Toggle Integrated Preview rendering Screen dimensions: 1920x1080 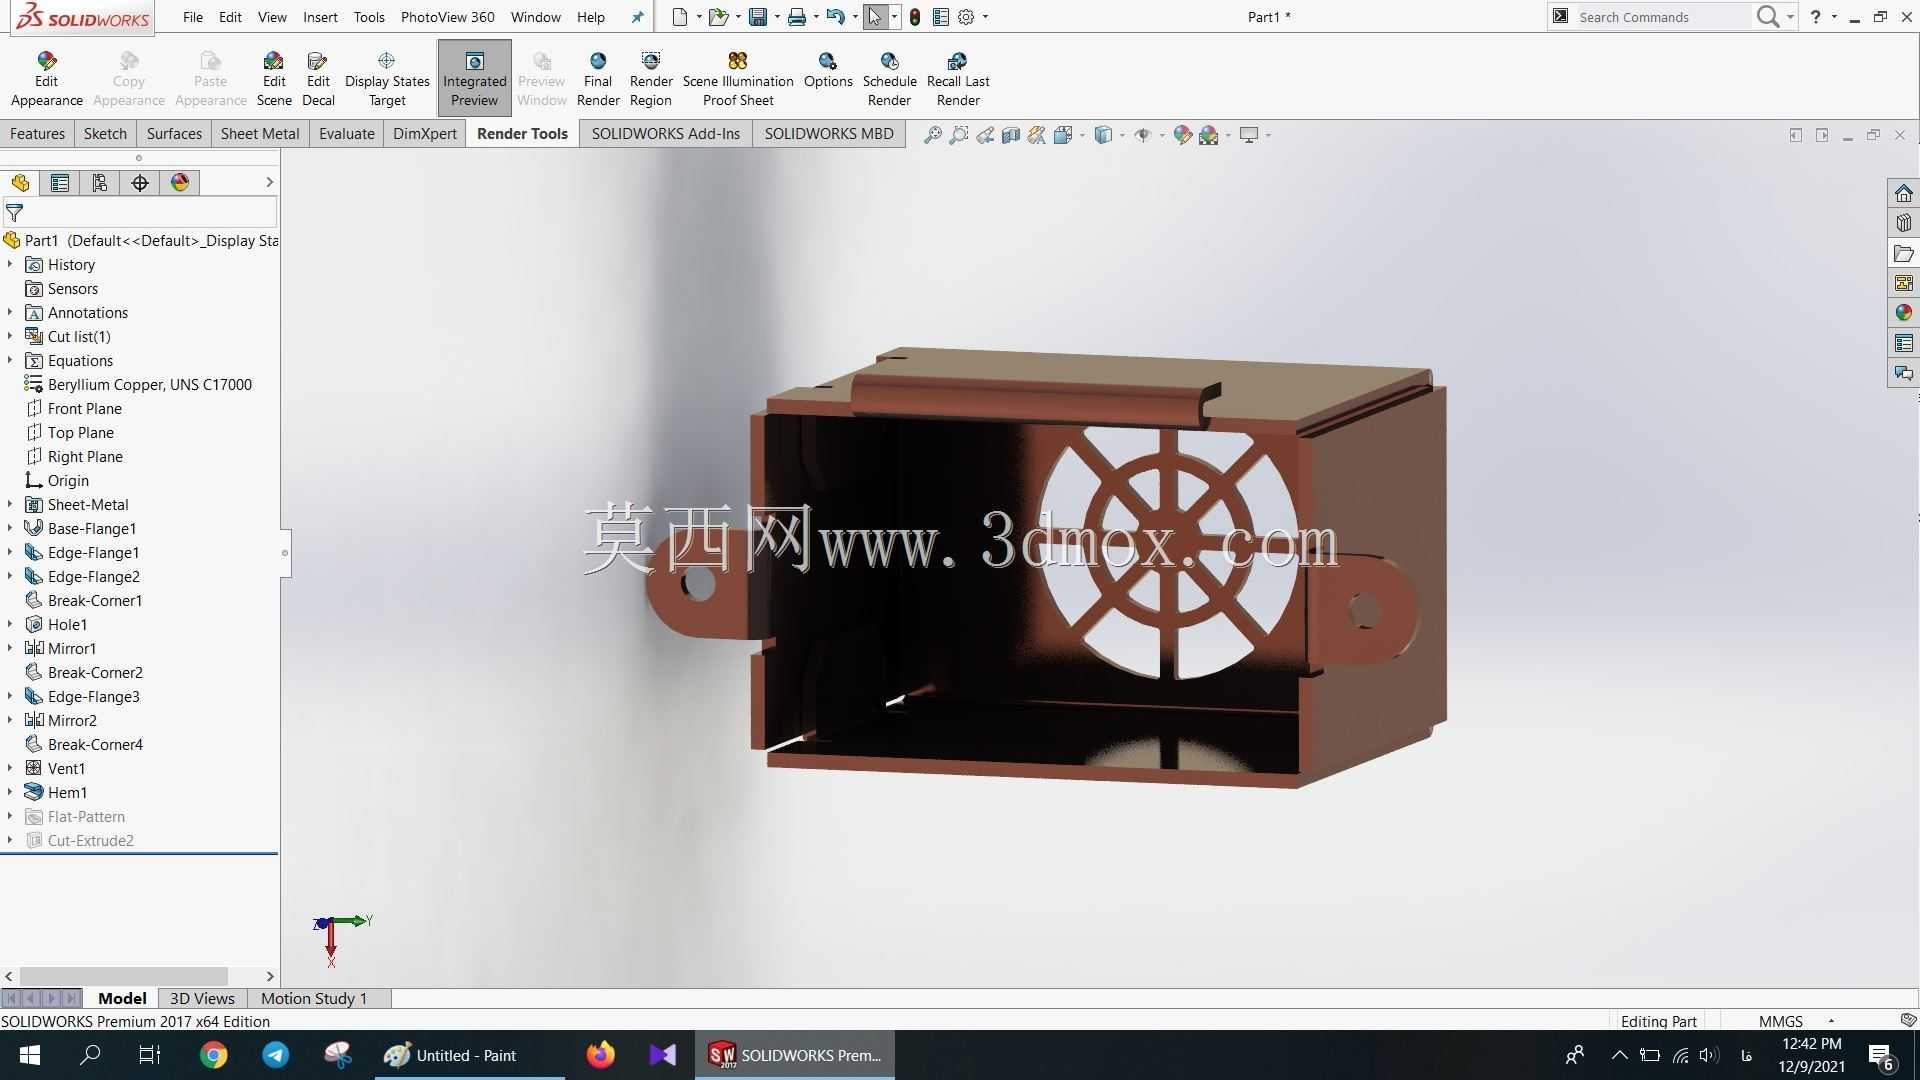474,78
